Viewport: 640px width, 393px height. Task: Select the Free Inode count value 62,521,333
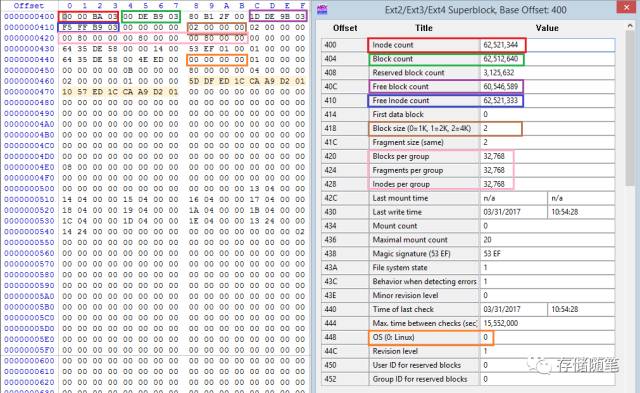(500, 100)
